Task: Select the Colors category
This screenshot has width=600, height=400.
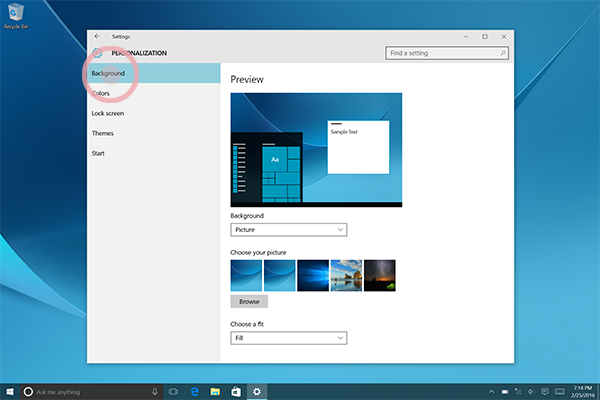Action: click(x=153, y=93)
